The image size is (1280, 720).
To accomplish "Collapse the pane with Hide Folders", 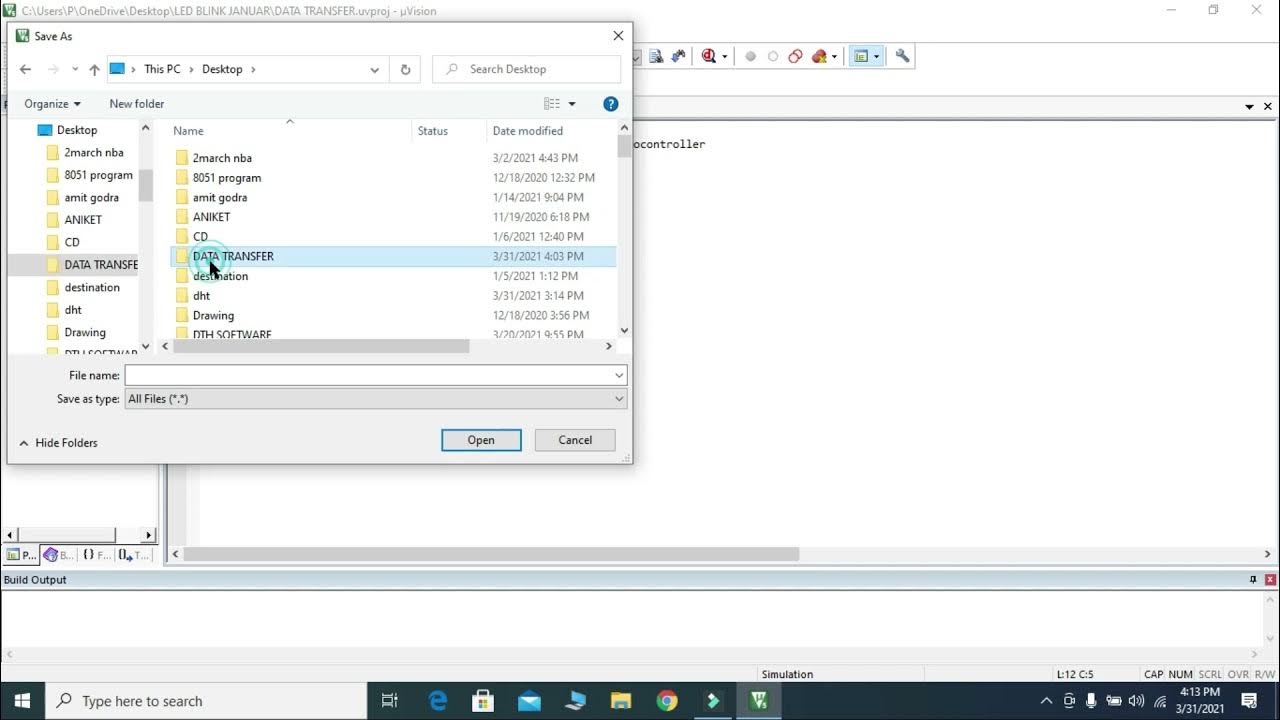I will [x=58, y=443].
